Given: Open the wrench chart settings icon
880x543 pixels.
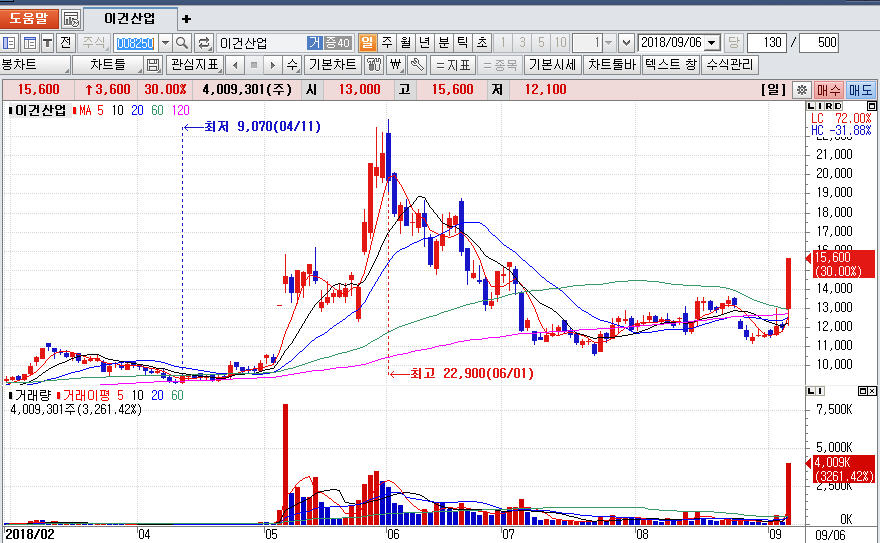Looking at the screenshot, I should [417, 65].
